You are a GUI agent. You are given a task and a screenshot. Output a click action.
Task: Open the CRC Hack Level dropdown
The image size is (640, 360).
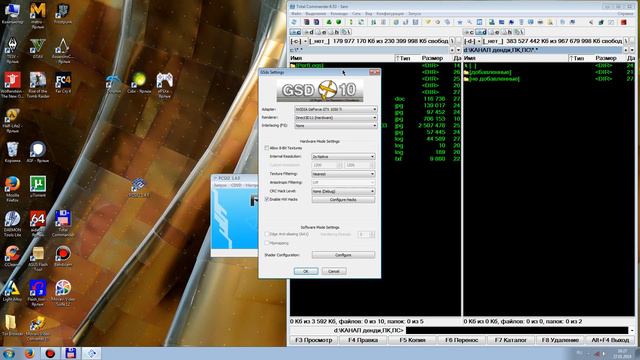(x=343, y=191)
